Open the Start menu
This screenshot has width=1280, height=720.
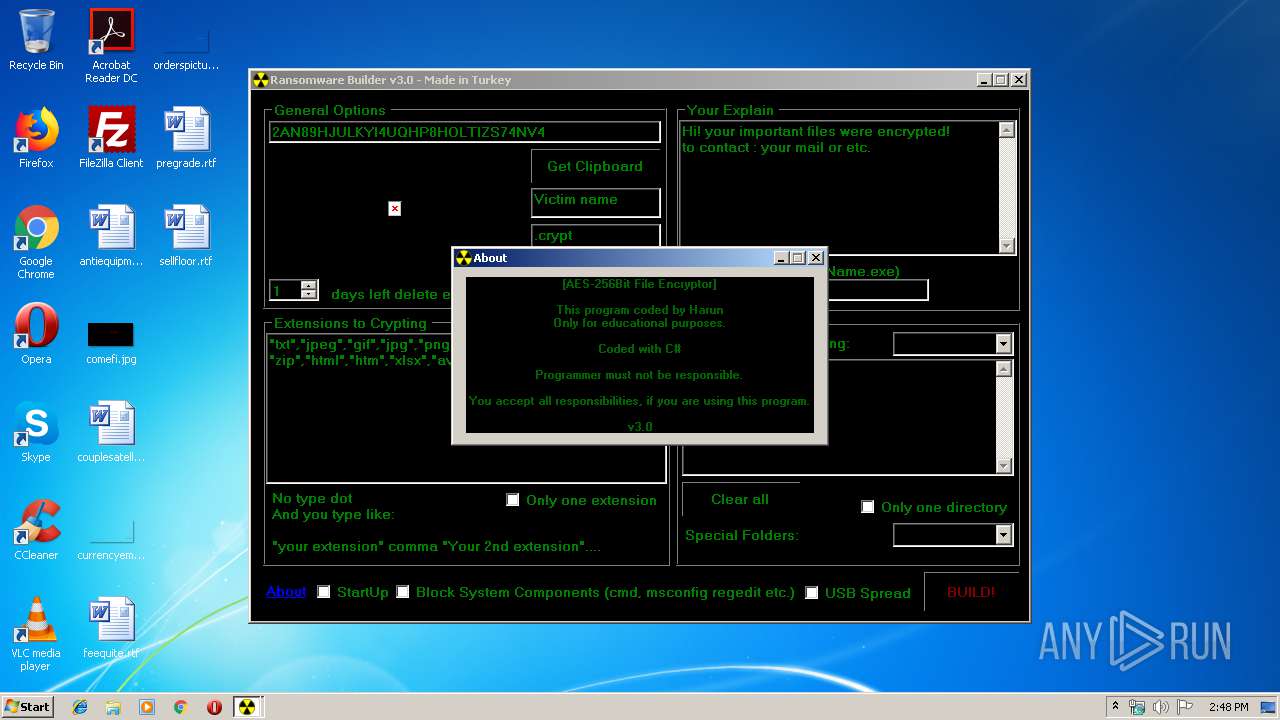tap(27, 707)
